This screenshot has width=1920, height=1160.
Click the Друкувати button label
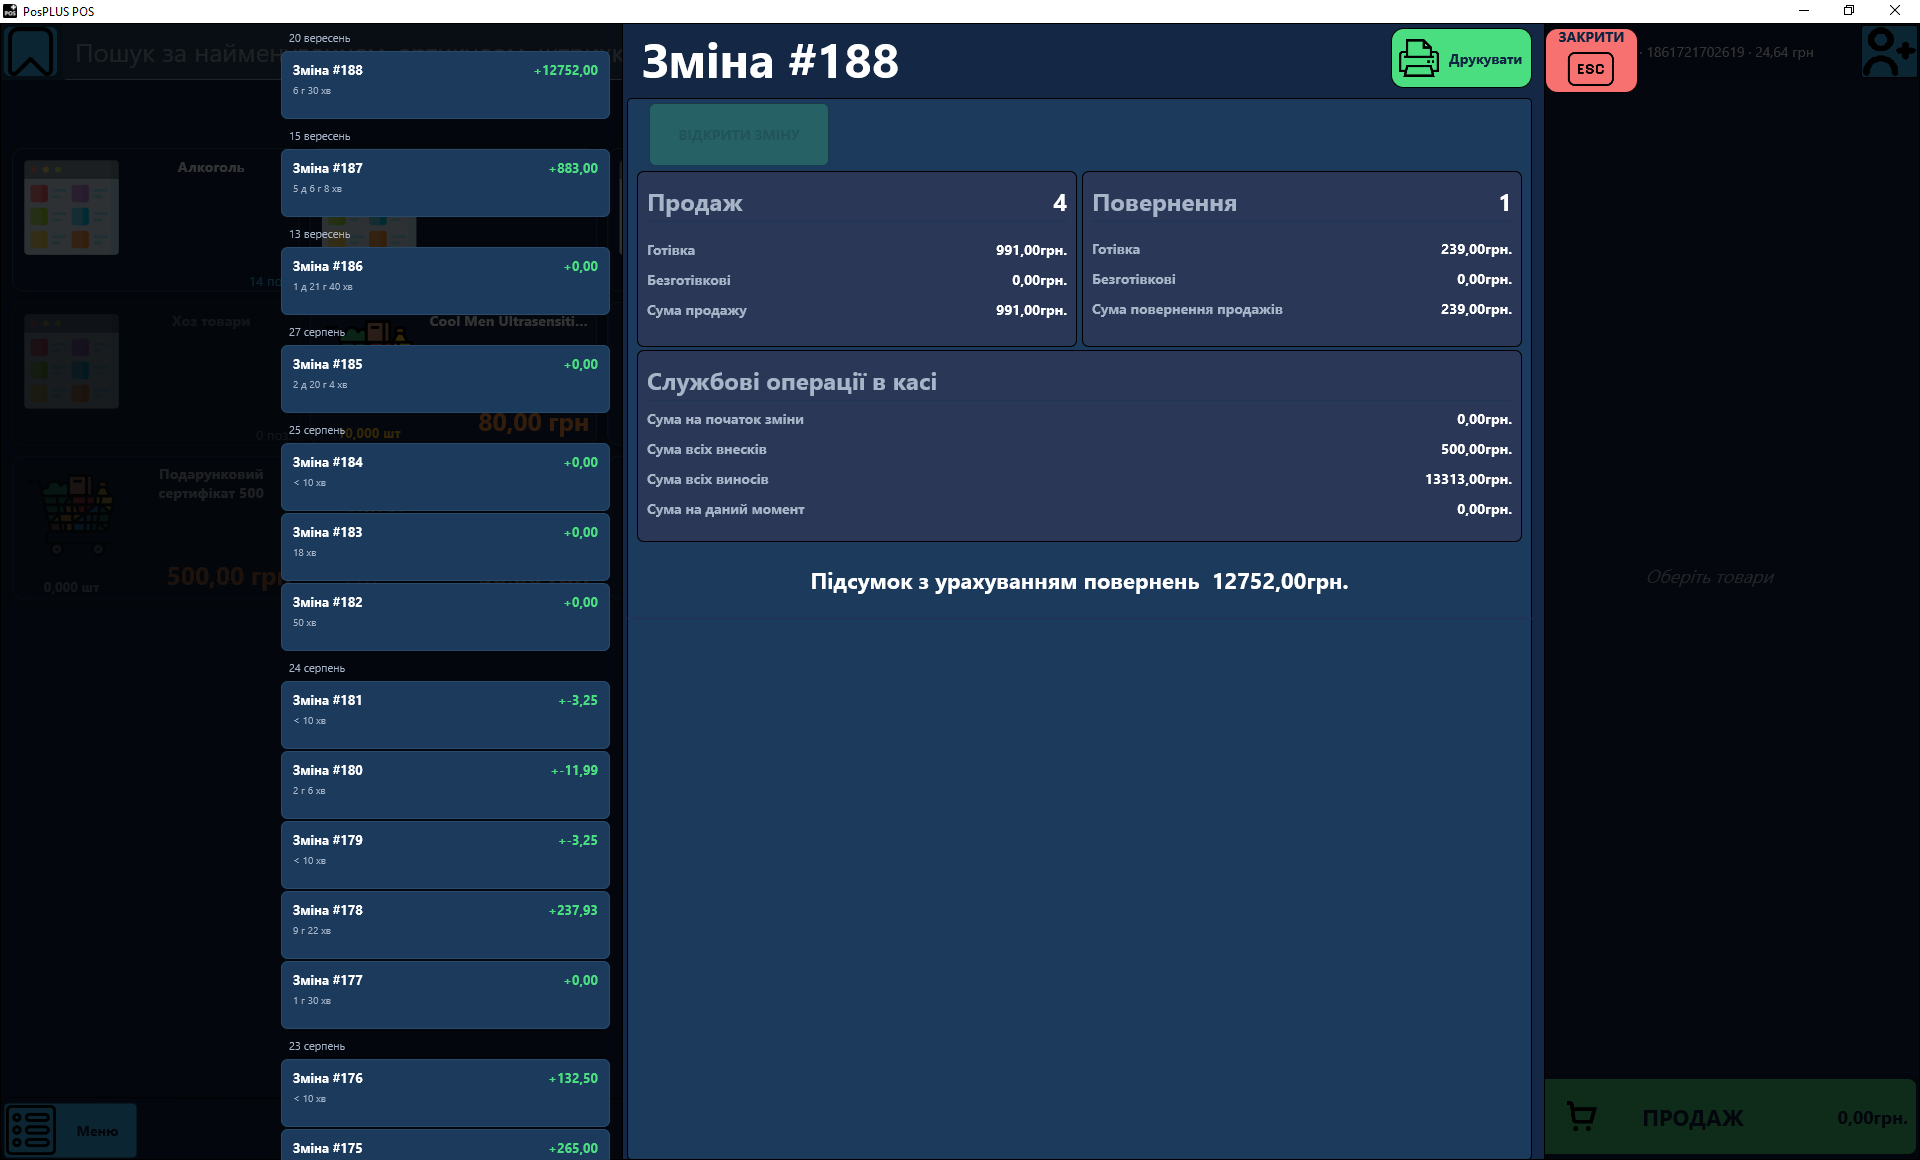tap(1485, 59)
